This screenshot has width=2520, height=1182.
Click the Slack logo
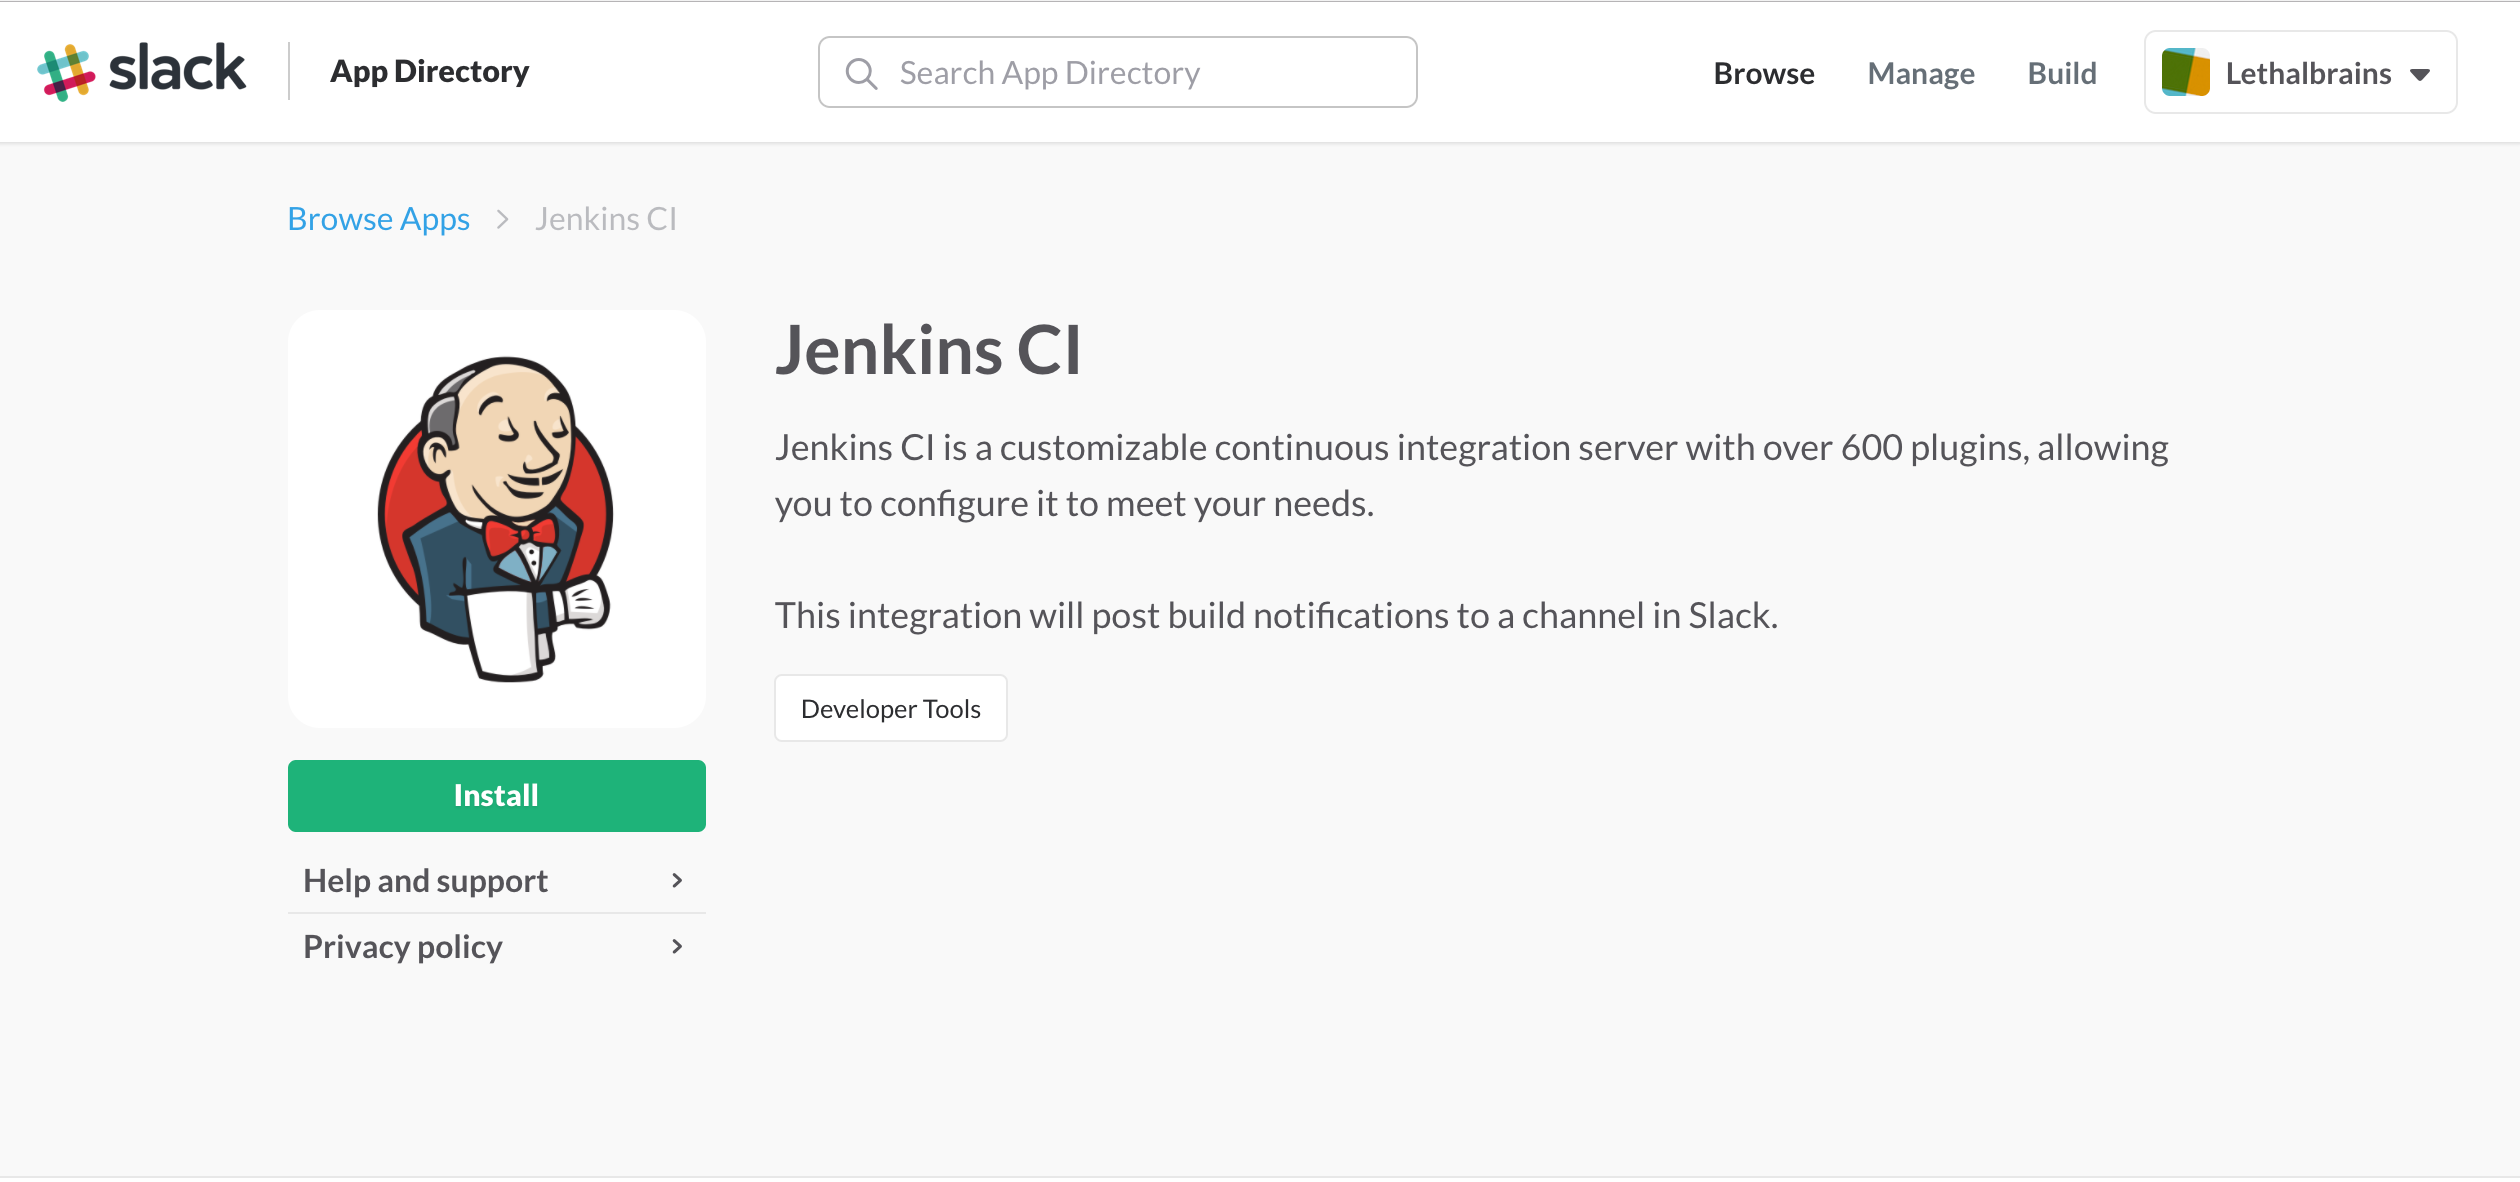143,68
